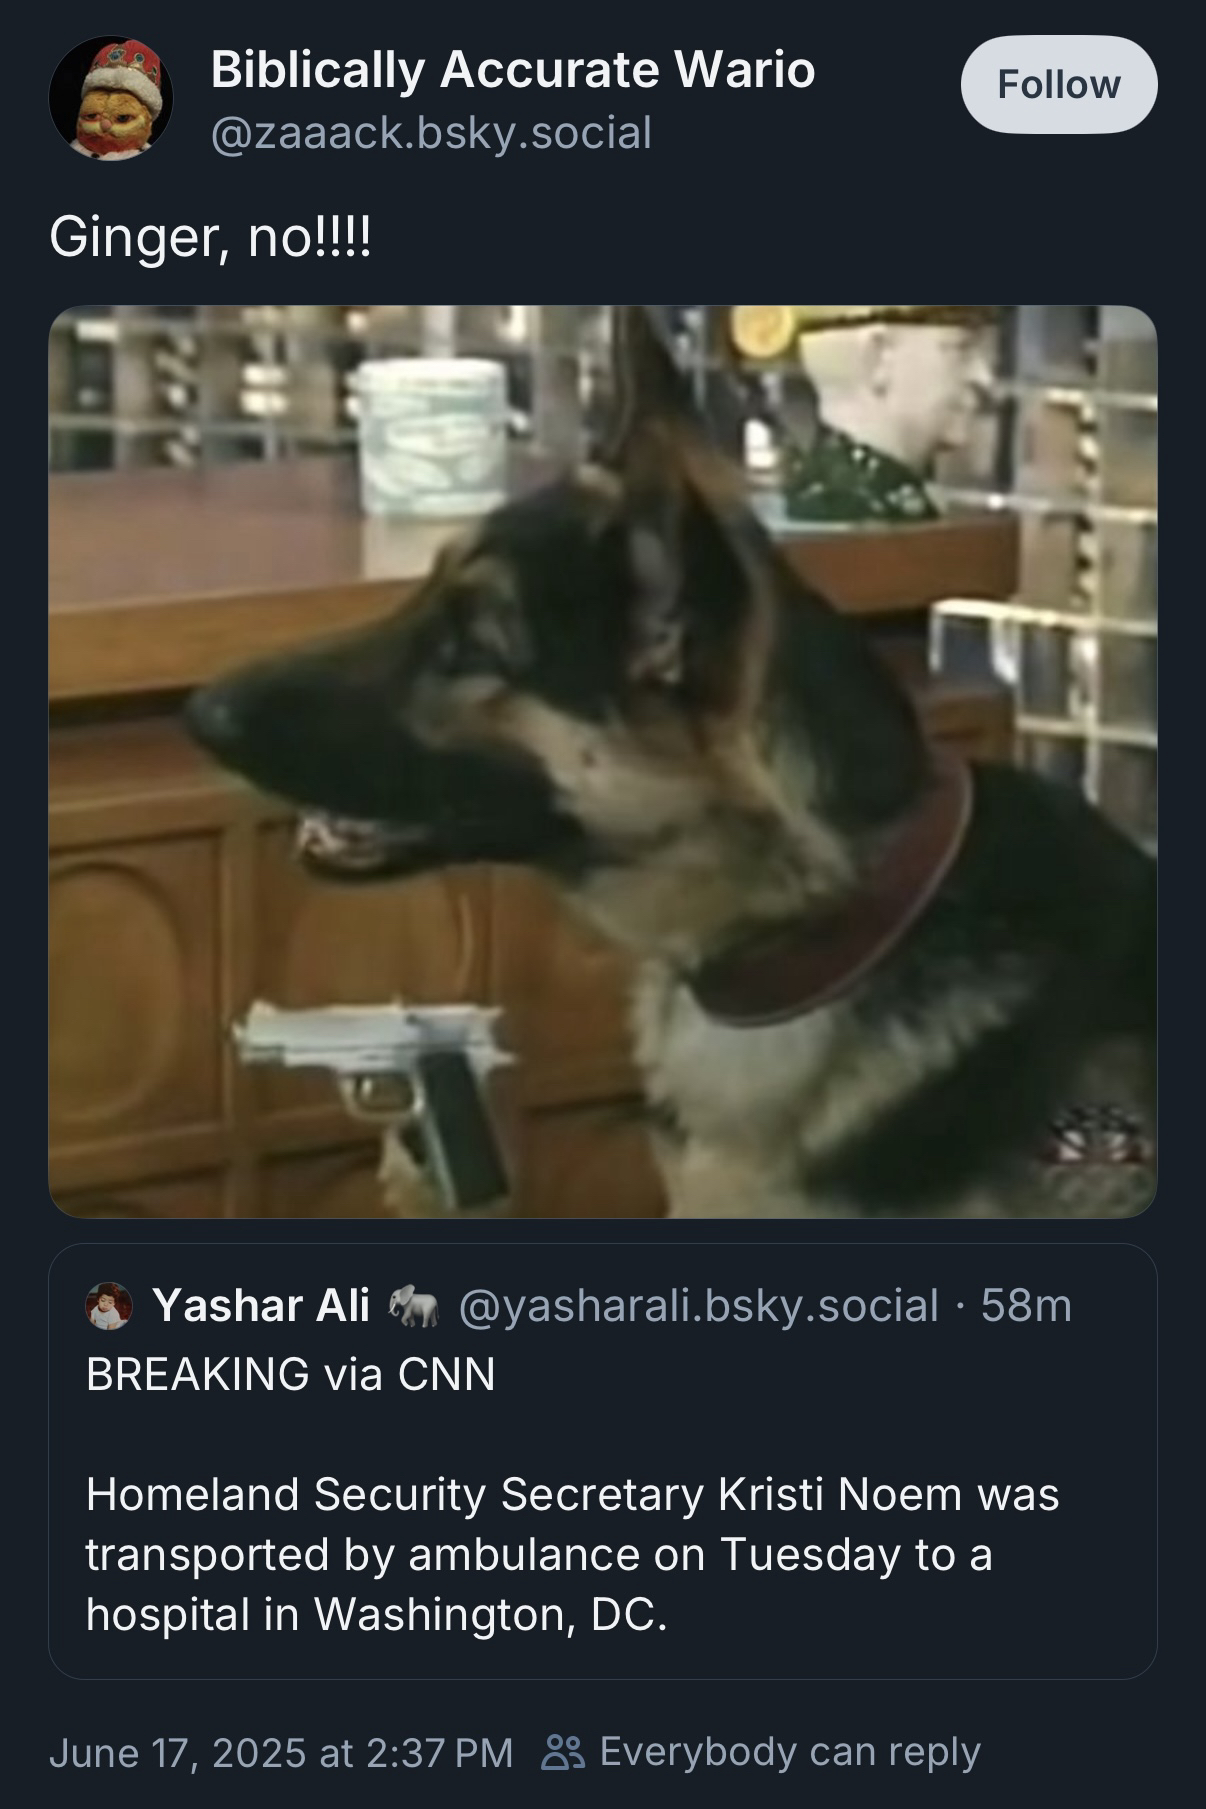Image resolution: width=1206 pixels, height=1809 pixels.
Task: Click the @zaaack.bsky.social handle
Action: pos(431,133)
